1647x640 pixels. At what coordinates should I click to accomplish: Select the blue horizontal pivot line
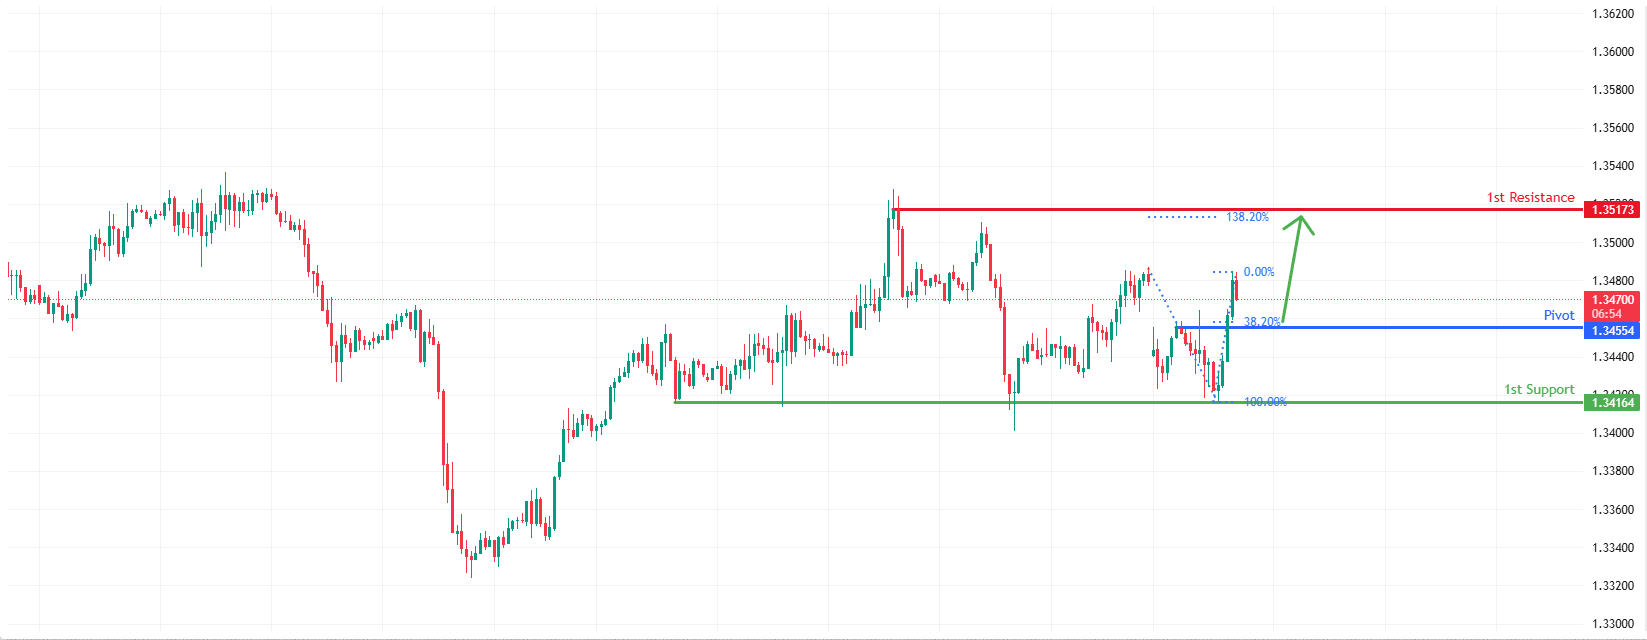click(x=1400, y=327)
